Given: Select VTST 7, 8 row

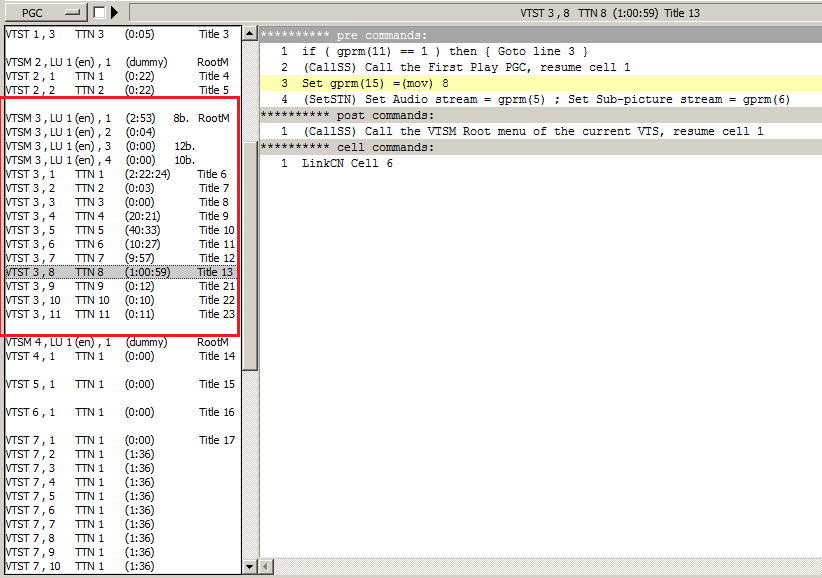Looking at the screenshot, I should [x=122, y=539].
